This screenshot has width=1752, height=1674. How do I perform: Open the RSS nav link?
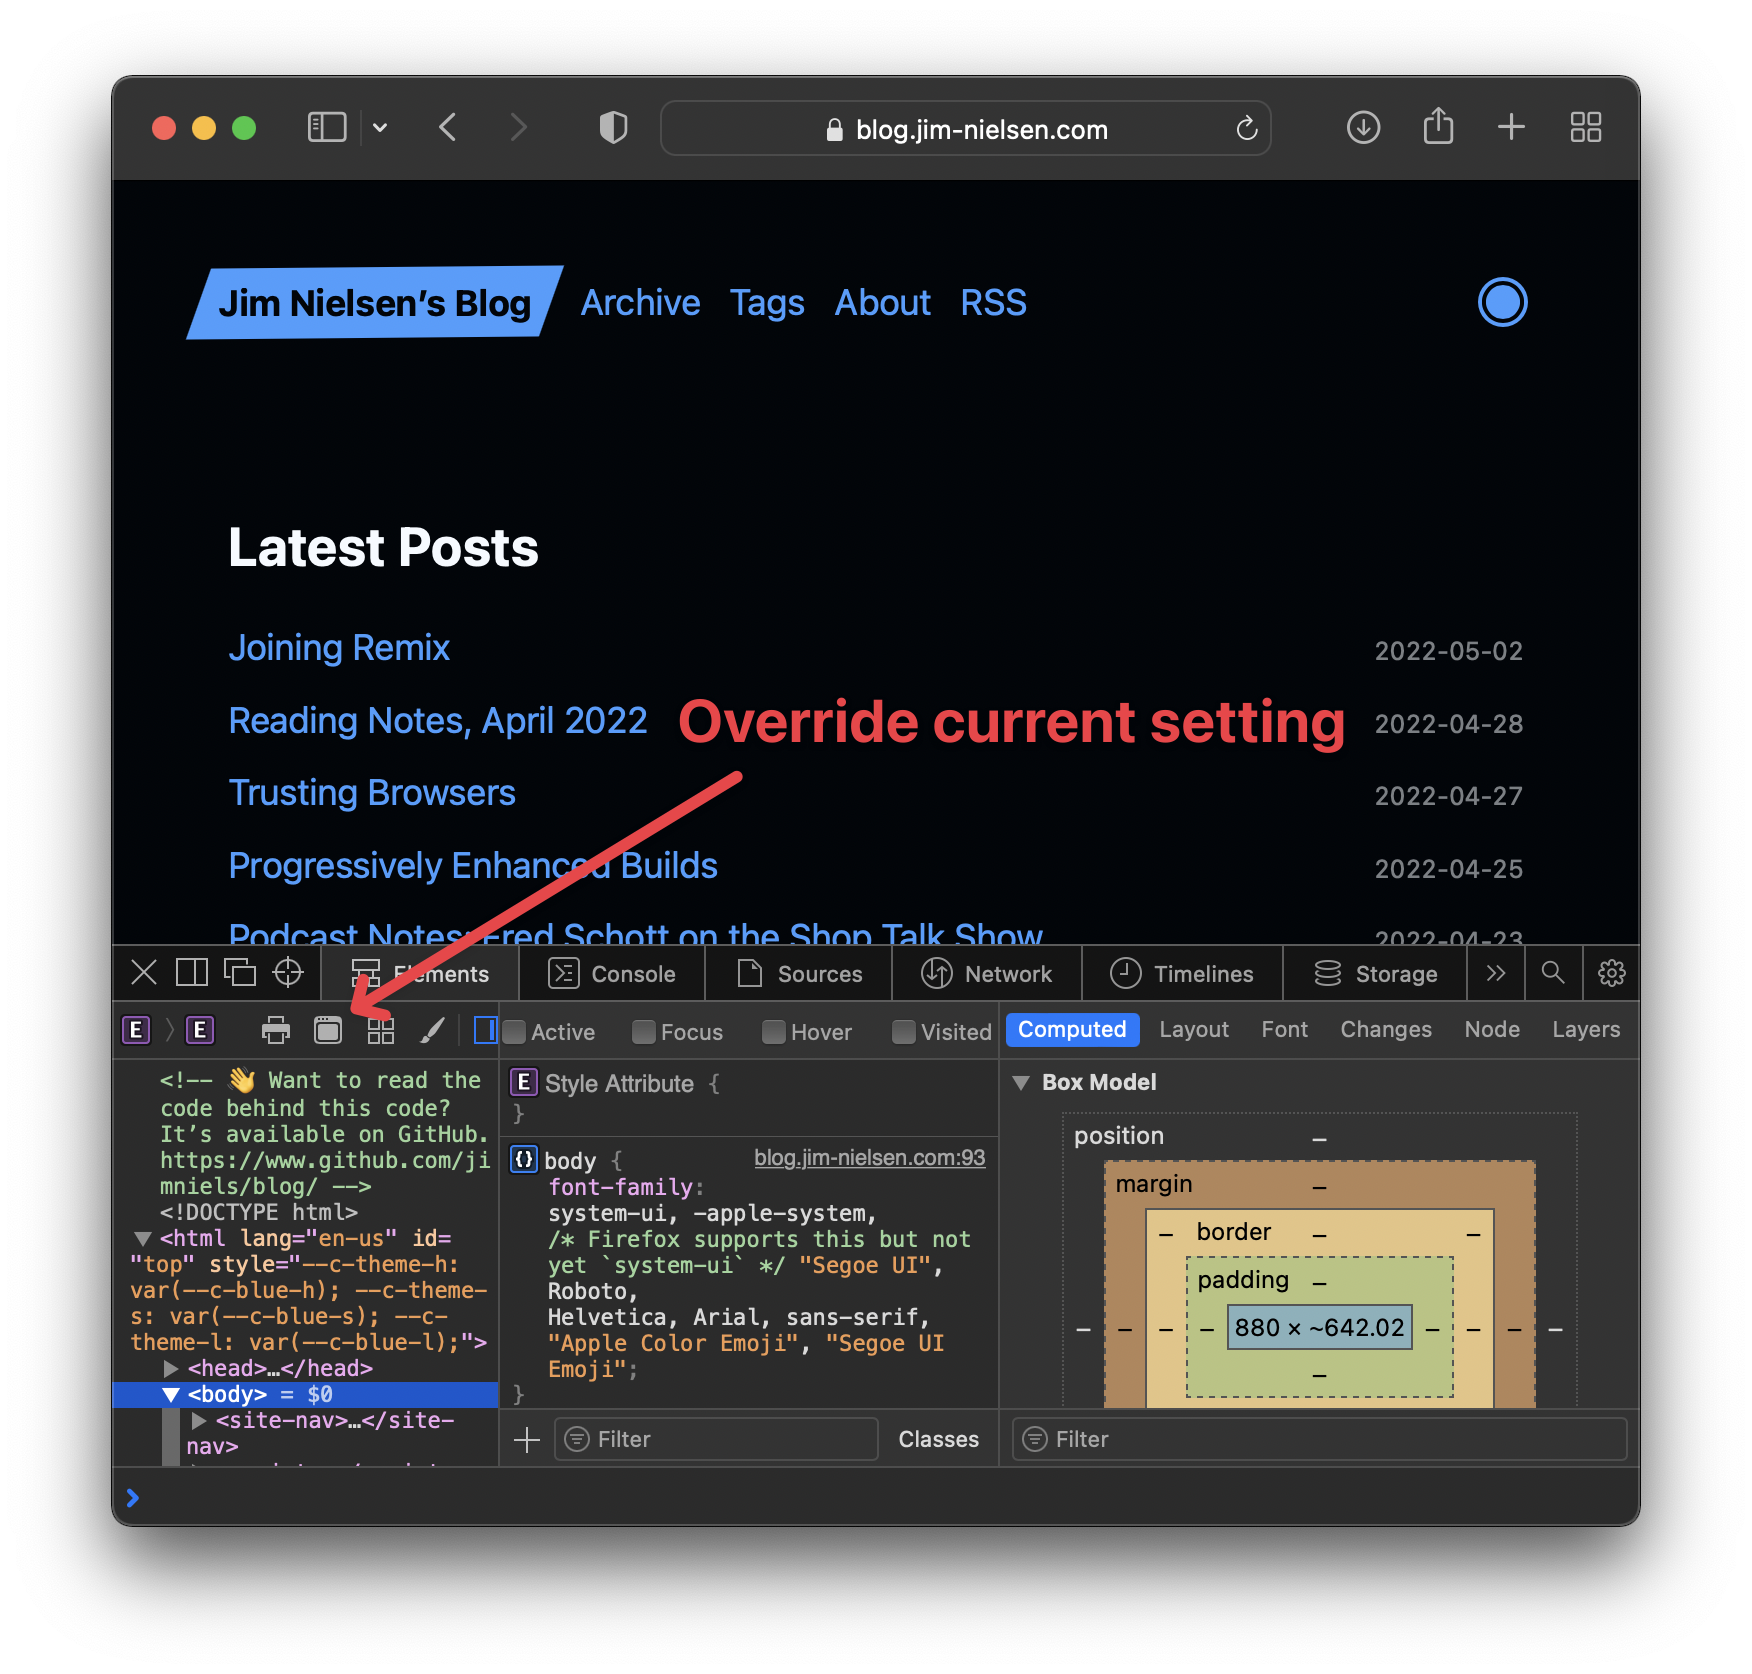[993, 303]
